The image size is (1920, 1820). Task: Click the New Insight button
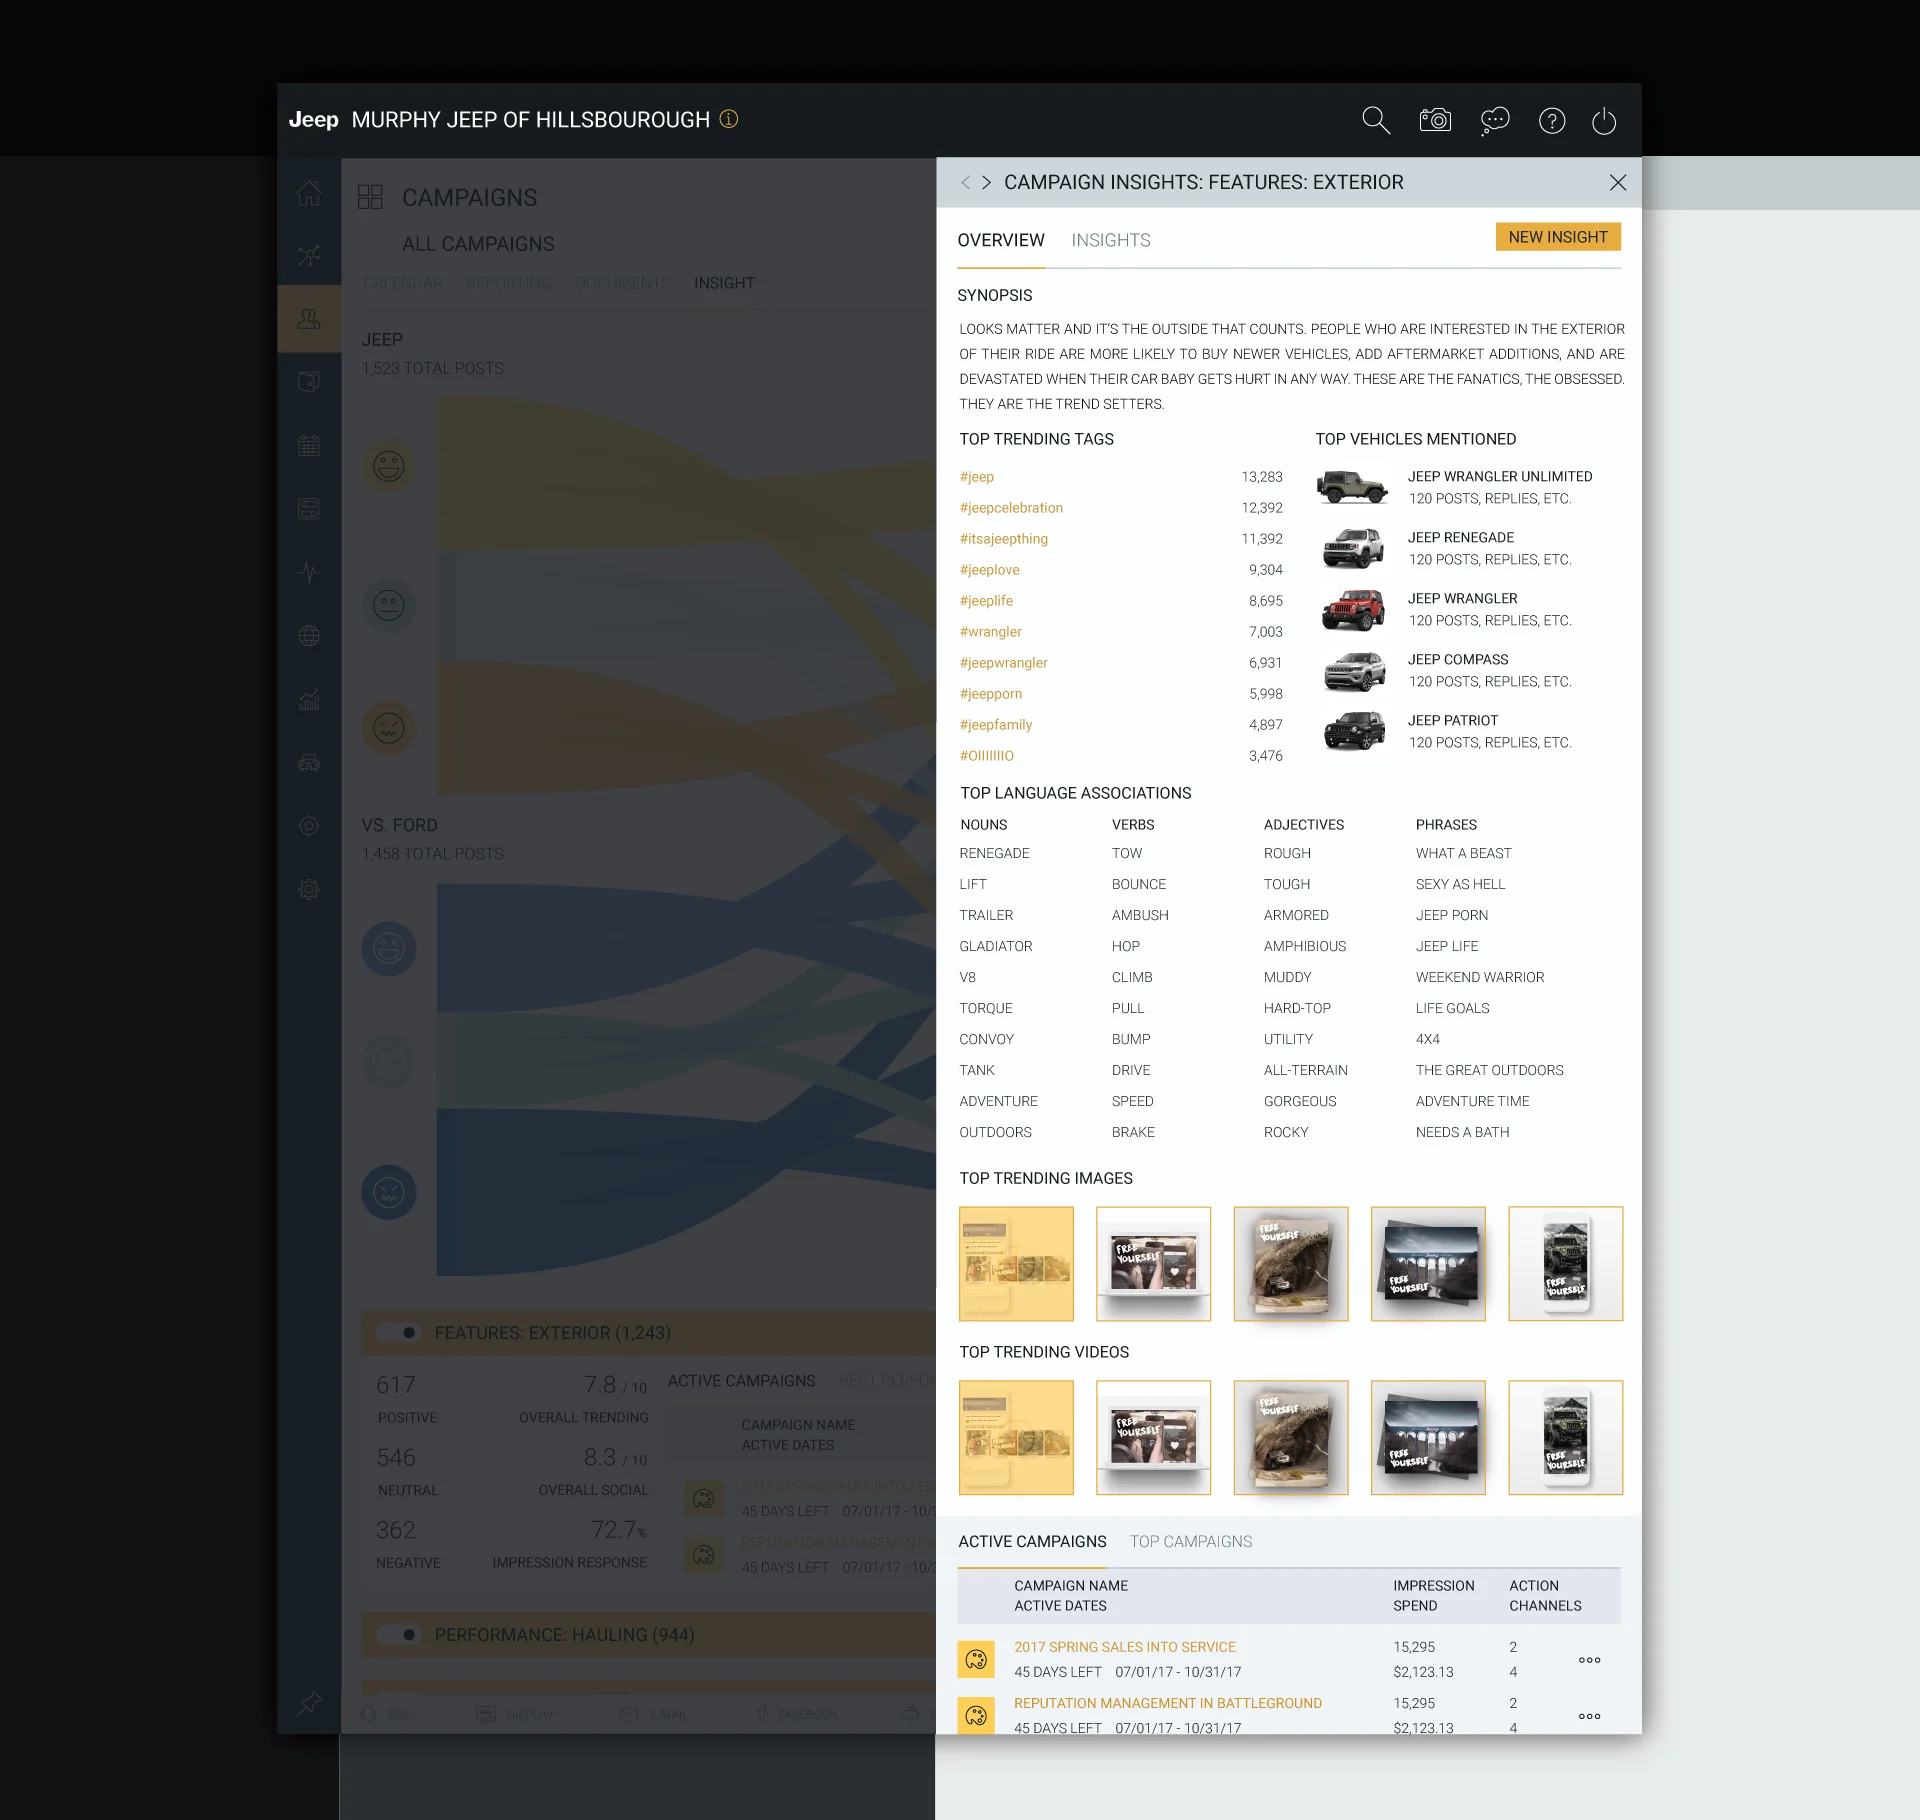(1558, 237)
